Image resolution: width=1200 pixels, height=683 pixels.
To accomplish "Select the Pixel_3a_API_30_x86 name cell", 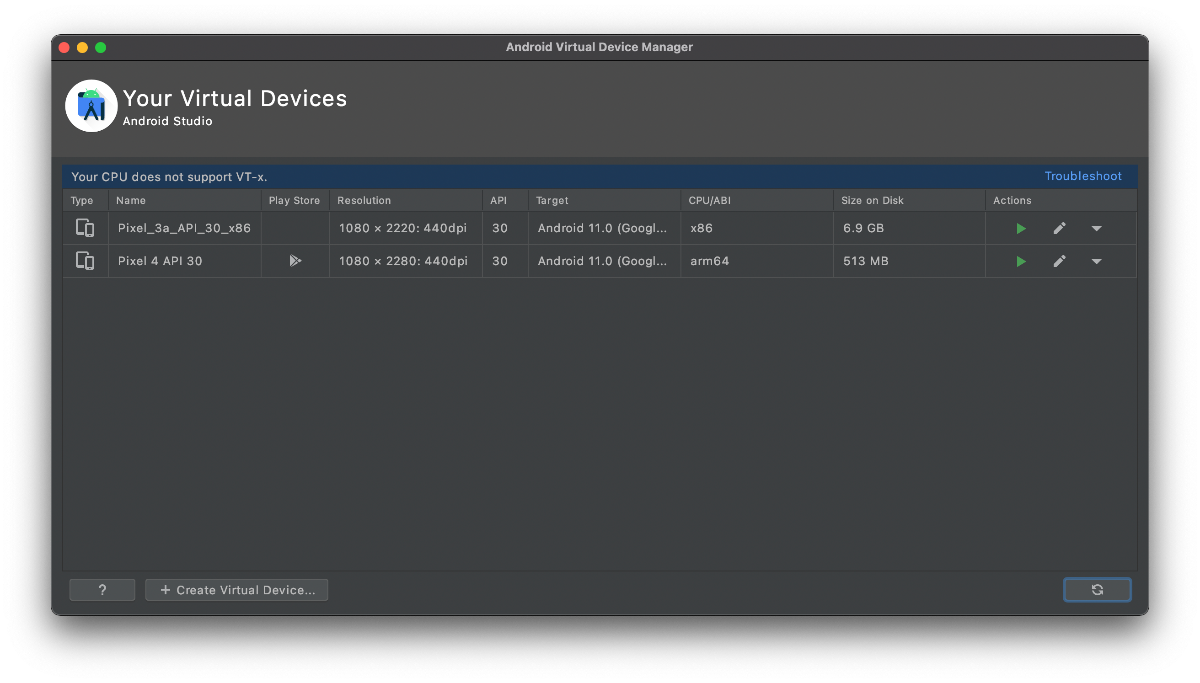I will click(184, 228).
